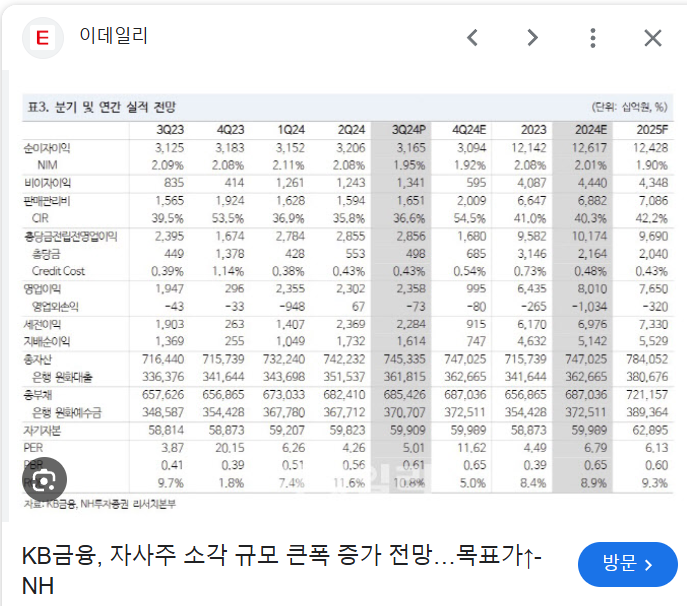Click the table title 표3. 분기 및 연간 실적 전망
Image resolution: width=687 pixels, height=606 pixels.
(x=102, y=107)
